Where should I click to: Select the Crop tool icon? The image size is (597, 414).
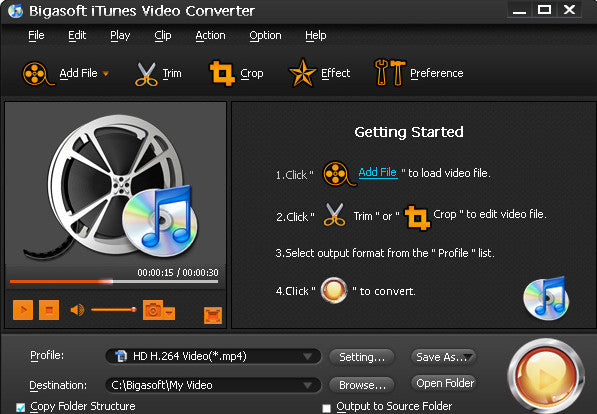tap(222, 73)
